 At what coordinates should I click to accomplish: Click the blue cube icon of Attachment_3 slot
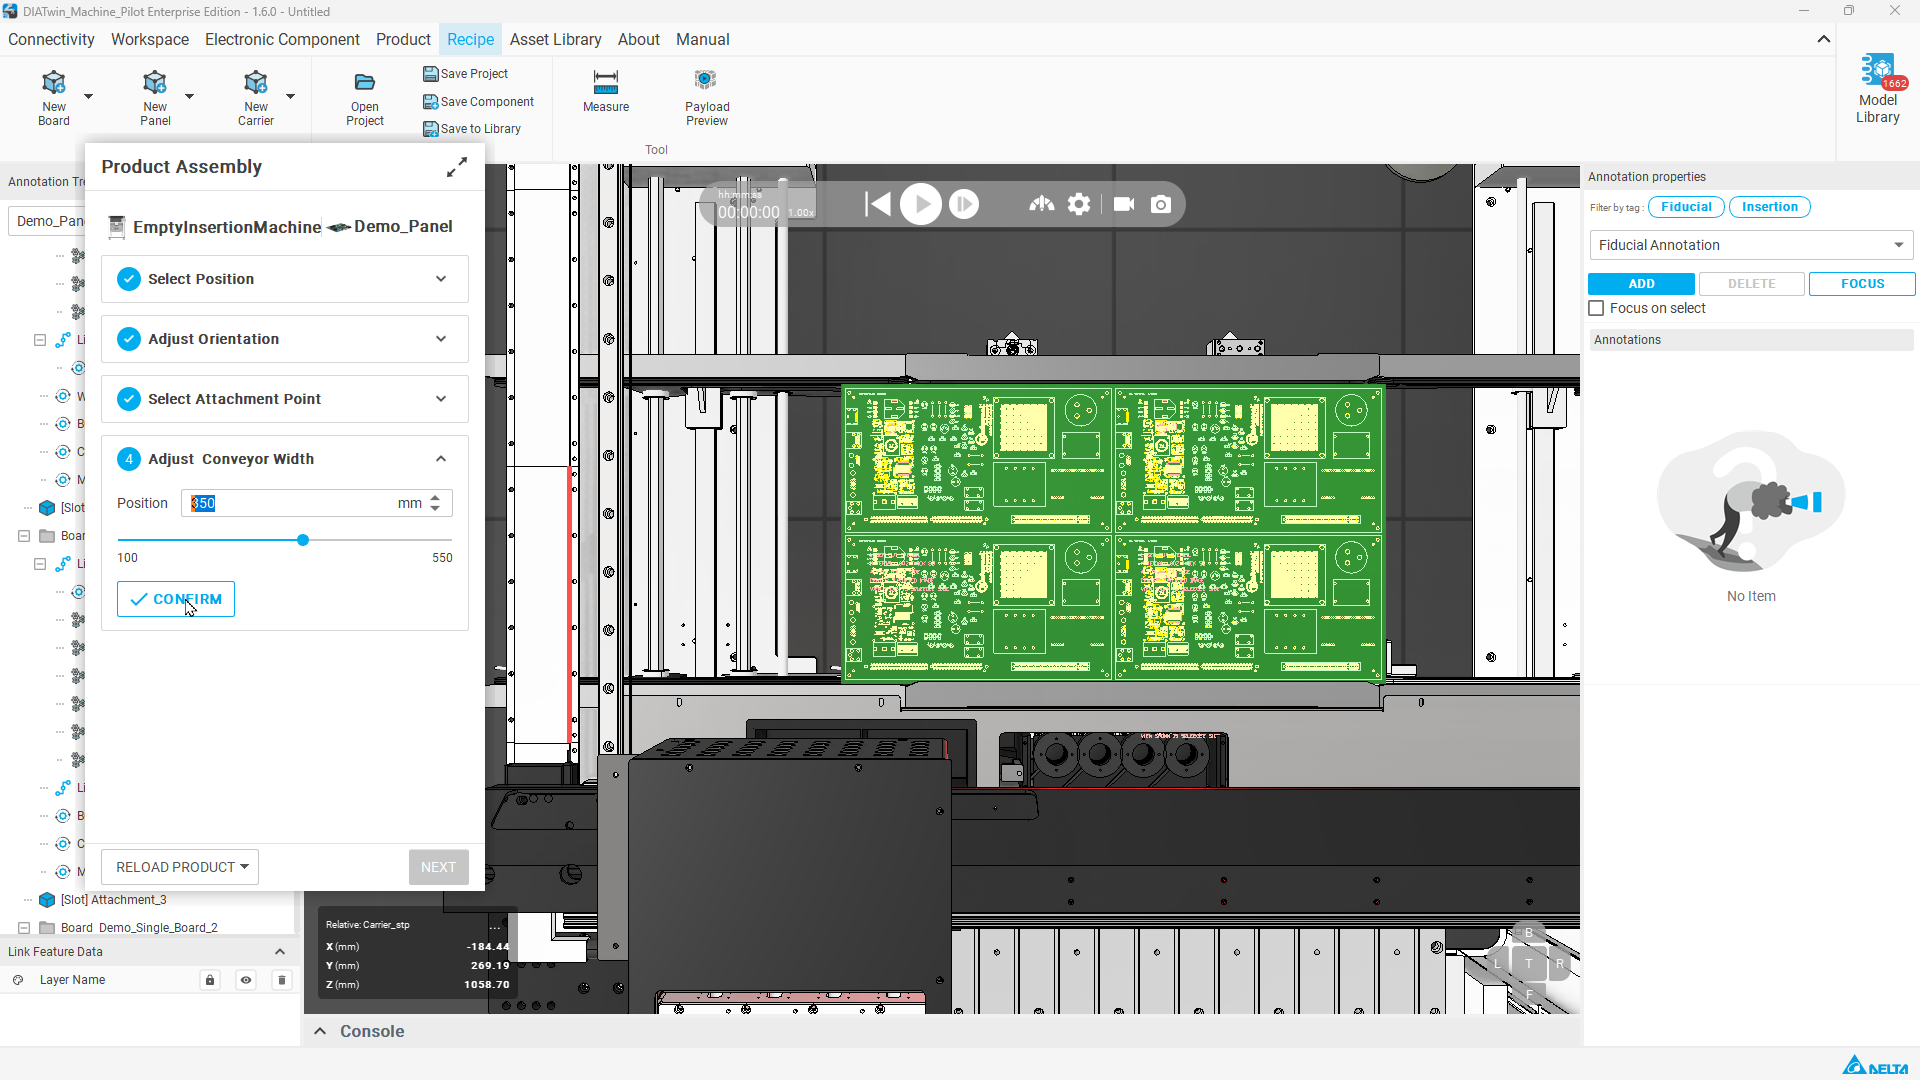pyautogui.click(x=47, y=900)
